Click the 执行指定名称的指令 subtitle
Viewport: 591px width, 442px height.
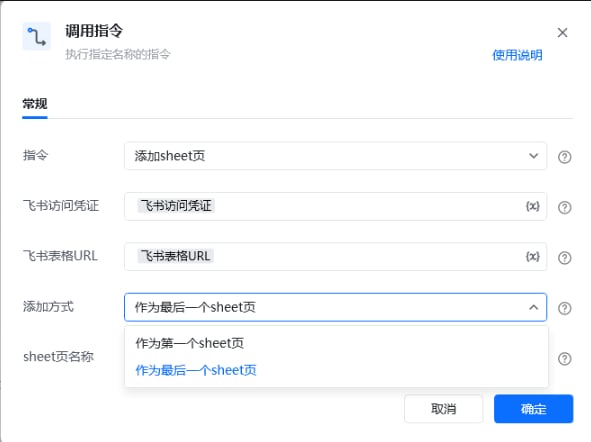[118, 54]
